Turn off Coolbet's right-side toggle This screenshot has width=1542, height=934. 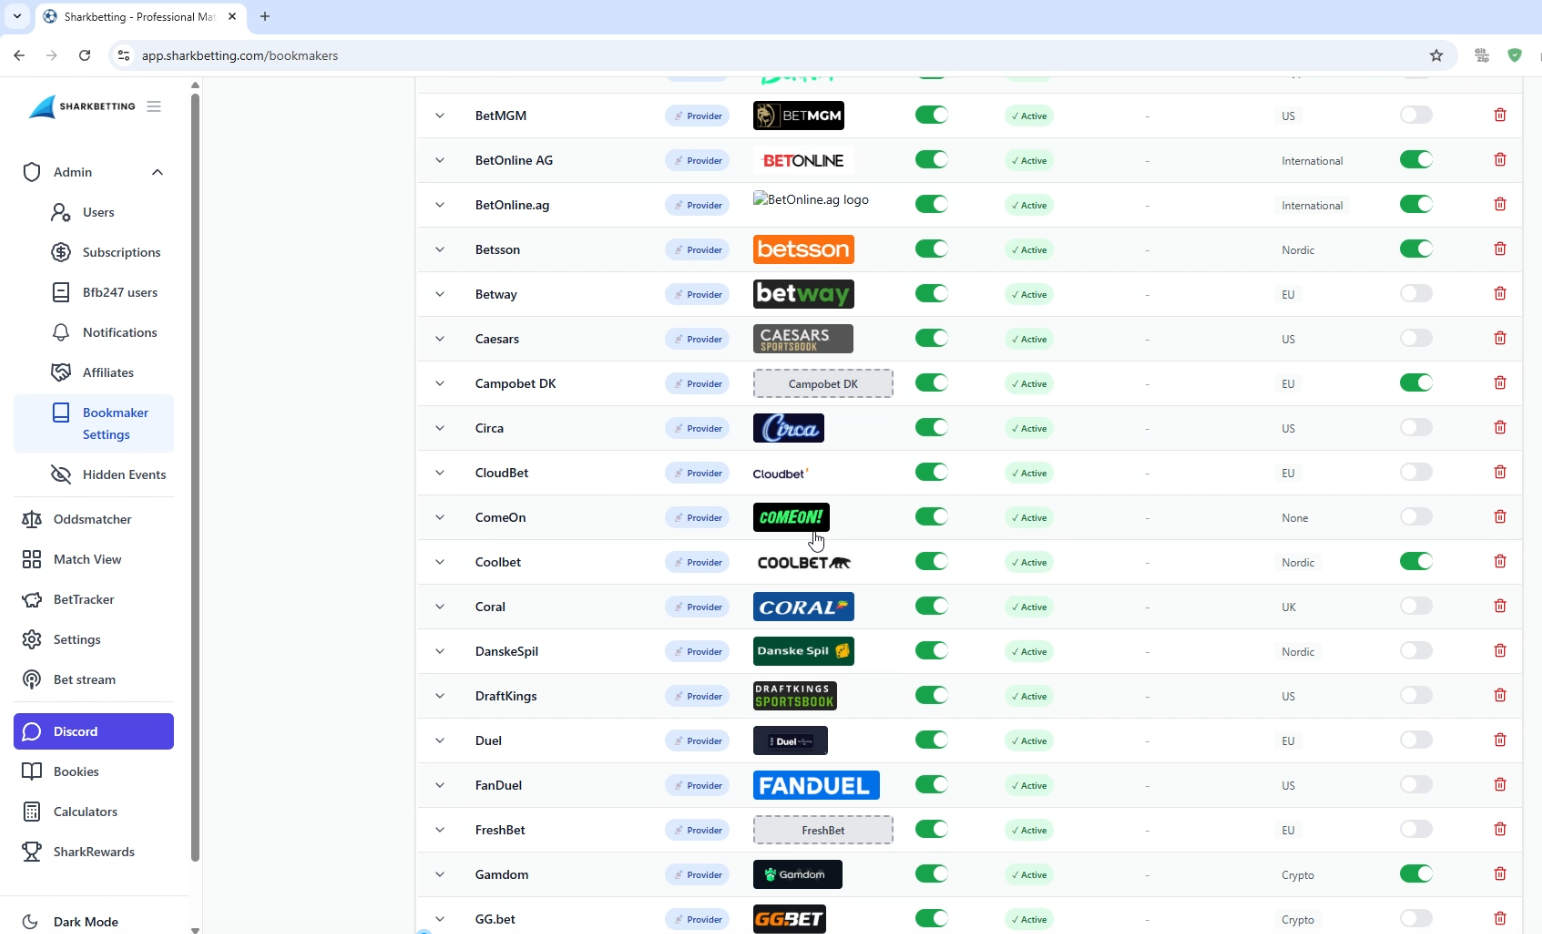tap(1416, 561)
